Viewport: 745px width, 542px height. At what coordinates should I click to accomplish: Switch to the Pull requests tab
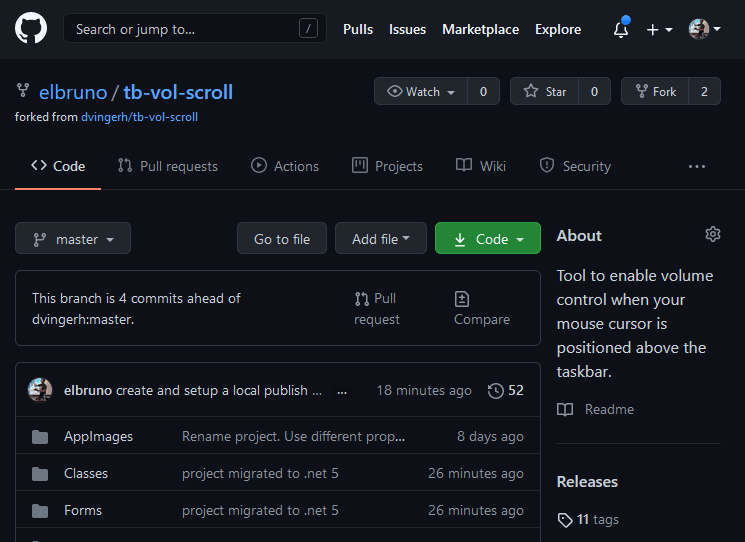[167, 166]
